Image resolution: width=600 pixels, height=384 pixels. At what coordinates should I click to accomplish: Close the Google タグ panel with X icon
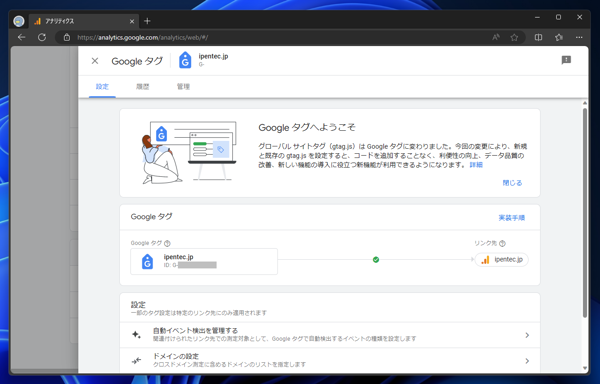coord(95,61)
